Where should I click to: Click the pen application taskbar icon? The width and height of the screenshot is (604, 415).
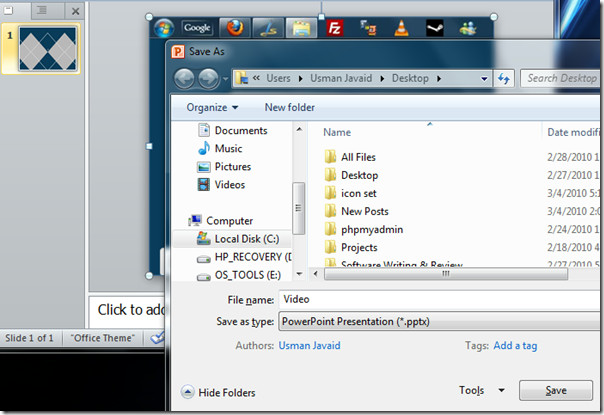click(268, 28)
